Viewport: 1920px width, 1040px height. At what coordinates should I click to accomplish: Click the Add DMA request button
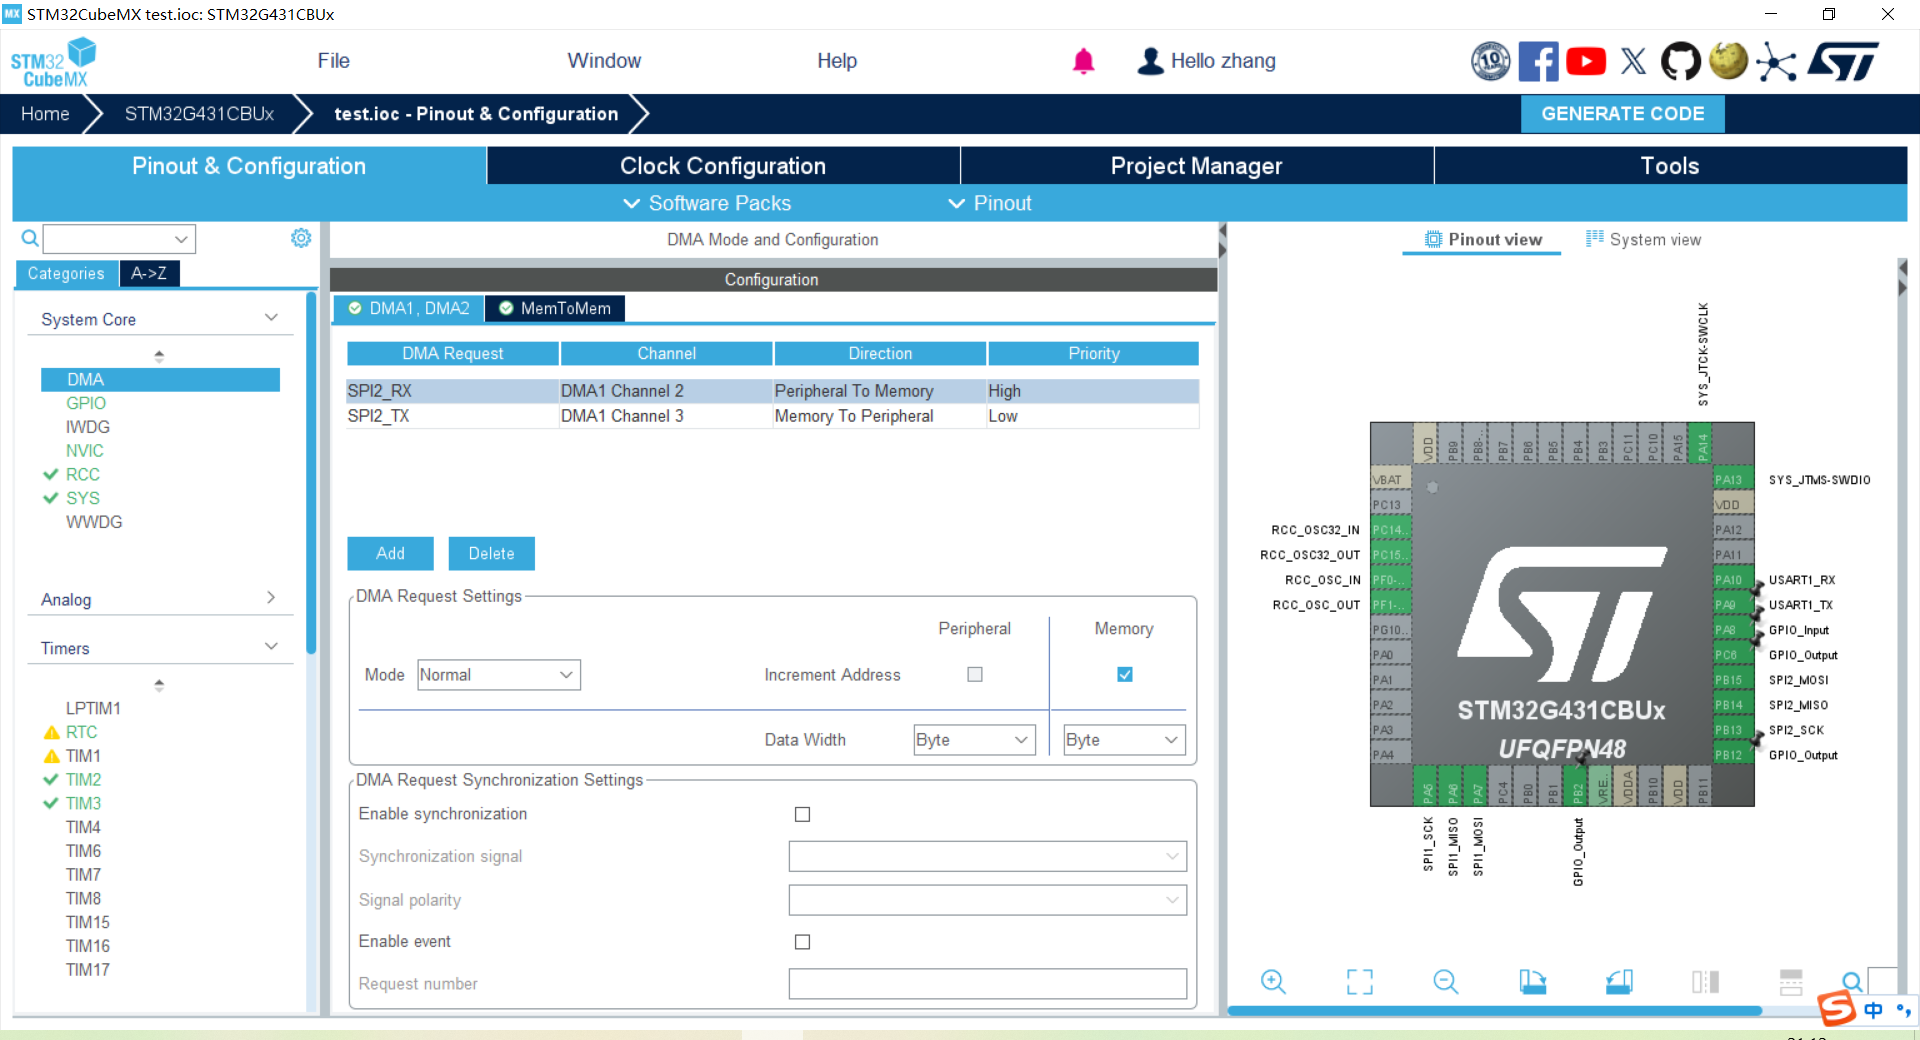click(x=390, y=553)
